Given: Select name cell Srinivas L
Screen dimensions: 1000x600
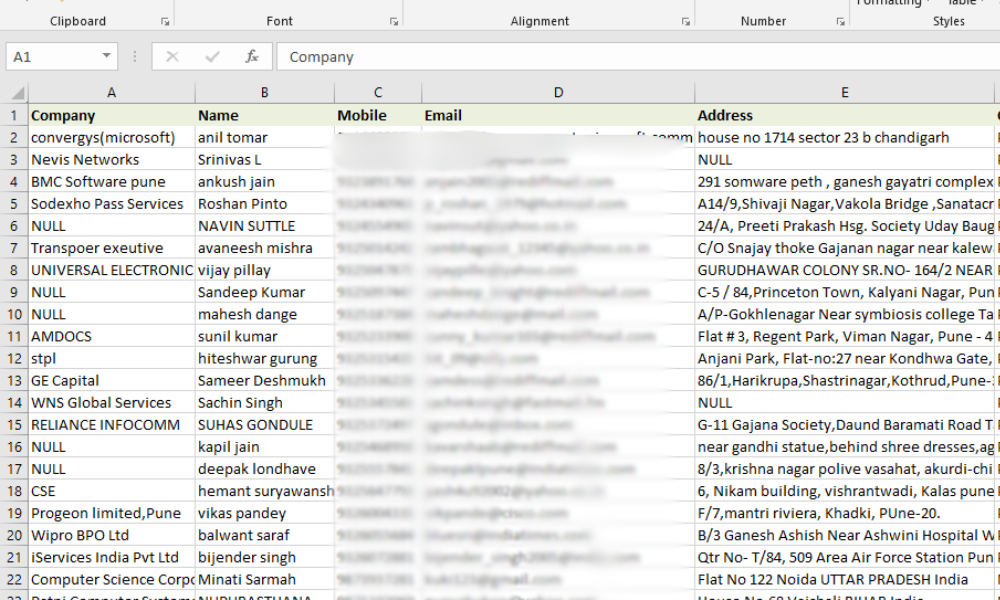Looking at the screenshot, I should coord(265,159).
